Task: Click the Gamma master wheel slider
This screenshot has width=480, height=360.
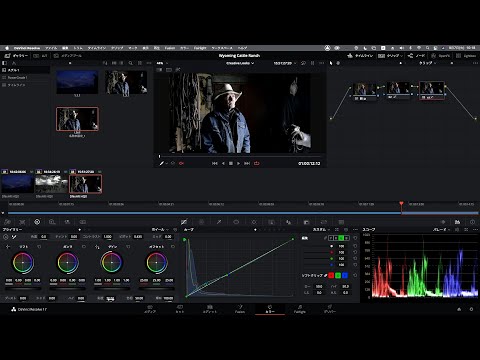Action: click(67, 288)
